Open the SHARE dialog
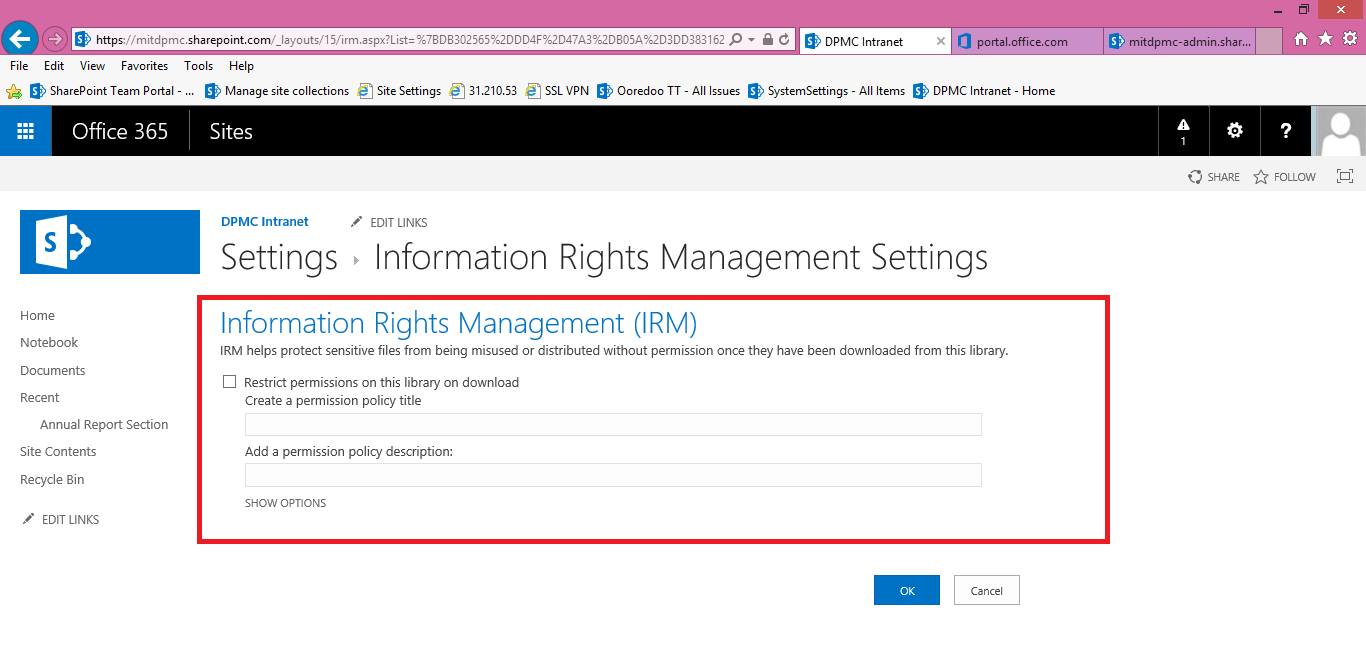This screenshot has height=672, width=1366. pos(1213,176)
